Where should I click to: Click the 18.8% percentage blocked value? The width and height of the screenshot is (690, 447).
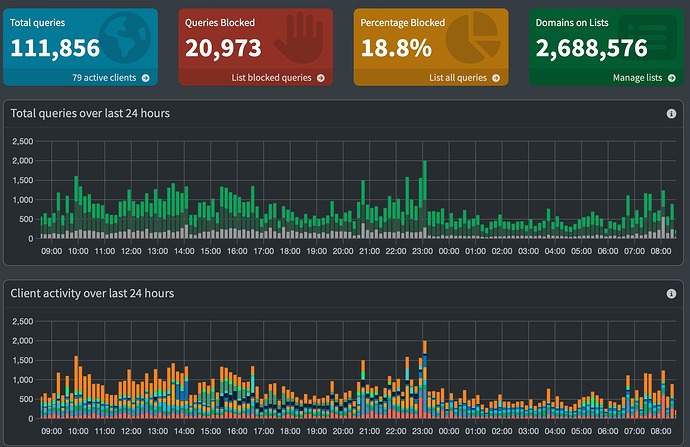tap(396, 48)
